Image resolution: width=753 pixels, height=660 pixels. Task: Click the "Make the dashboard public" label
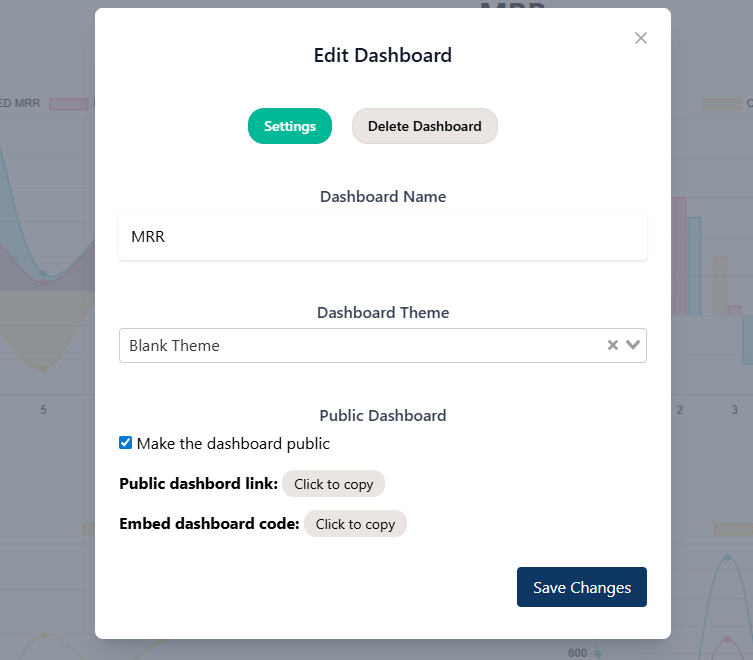233,443
